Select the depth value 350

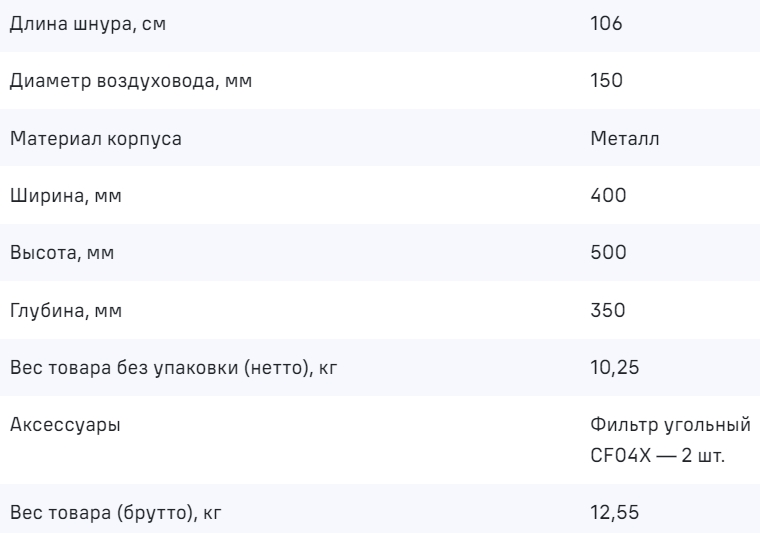pyautogui.click(x=607, y=310)
